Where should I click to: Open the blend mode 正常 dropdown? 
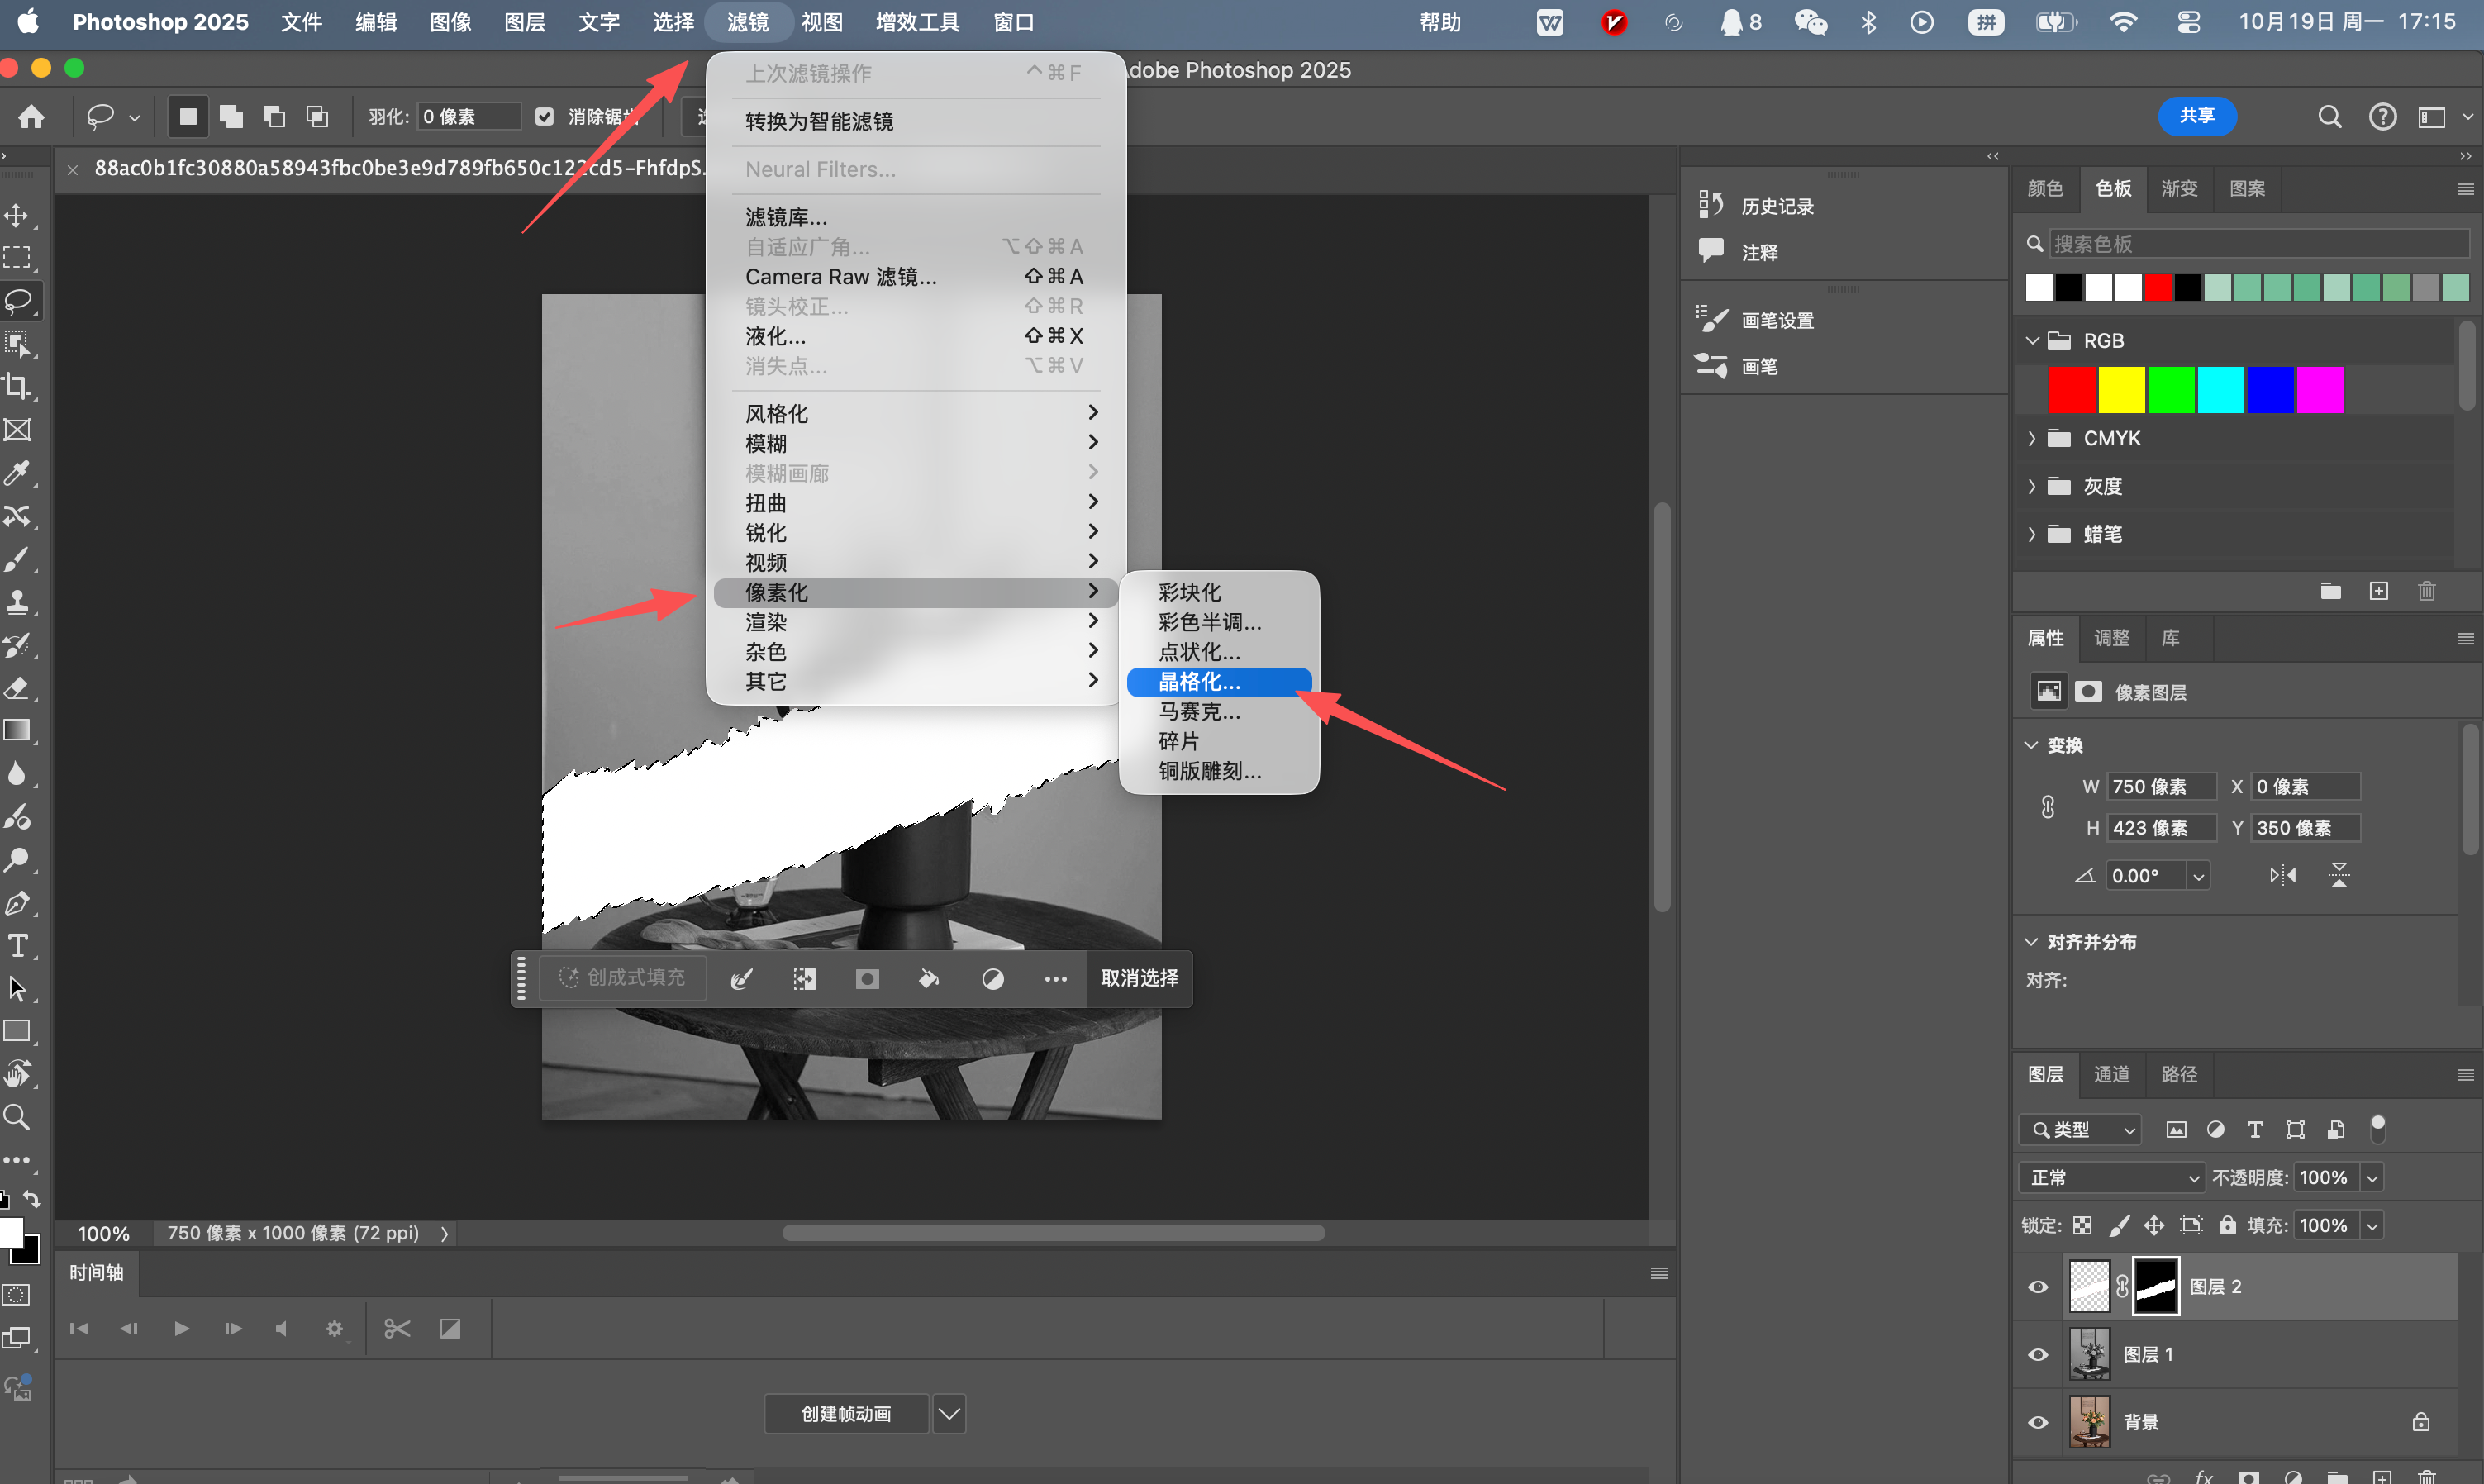tap(2111, 1178)
